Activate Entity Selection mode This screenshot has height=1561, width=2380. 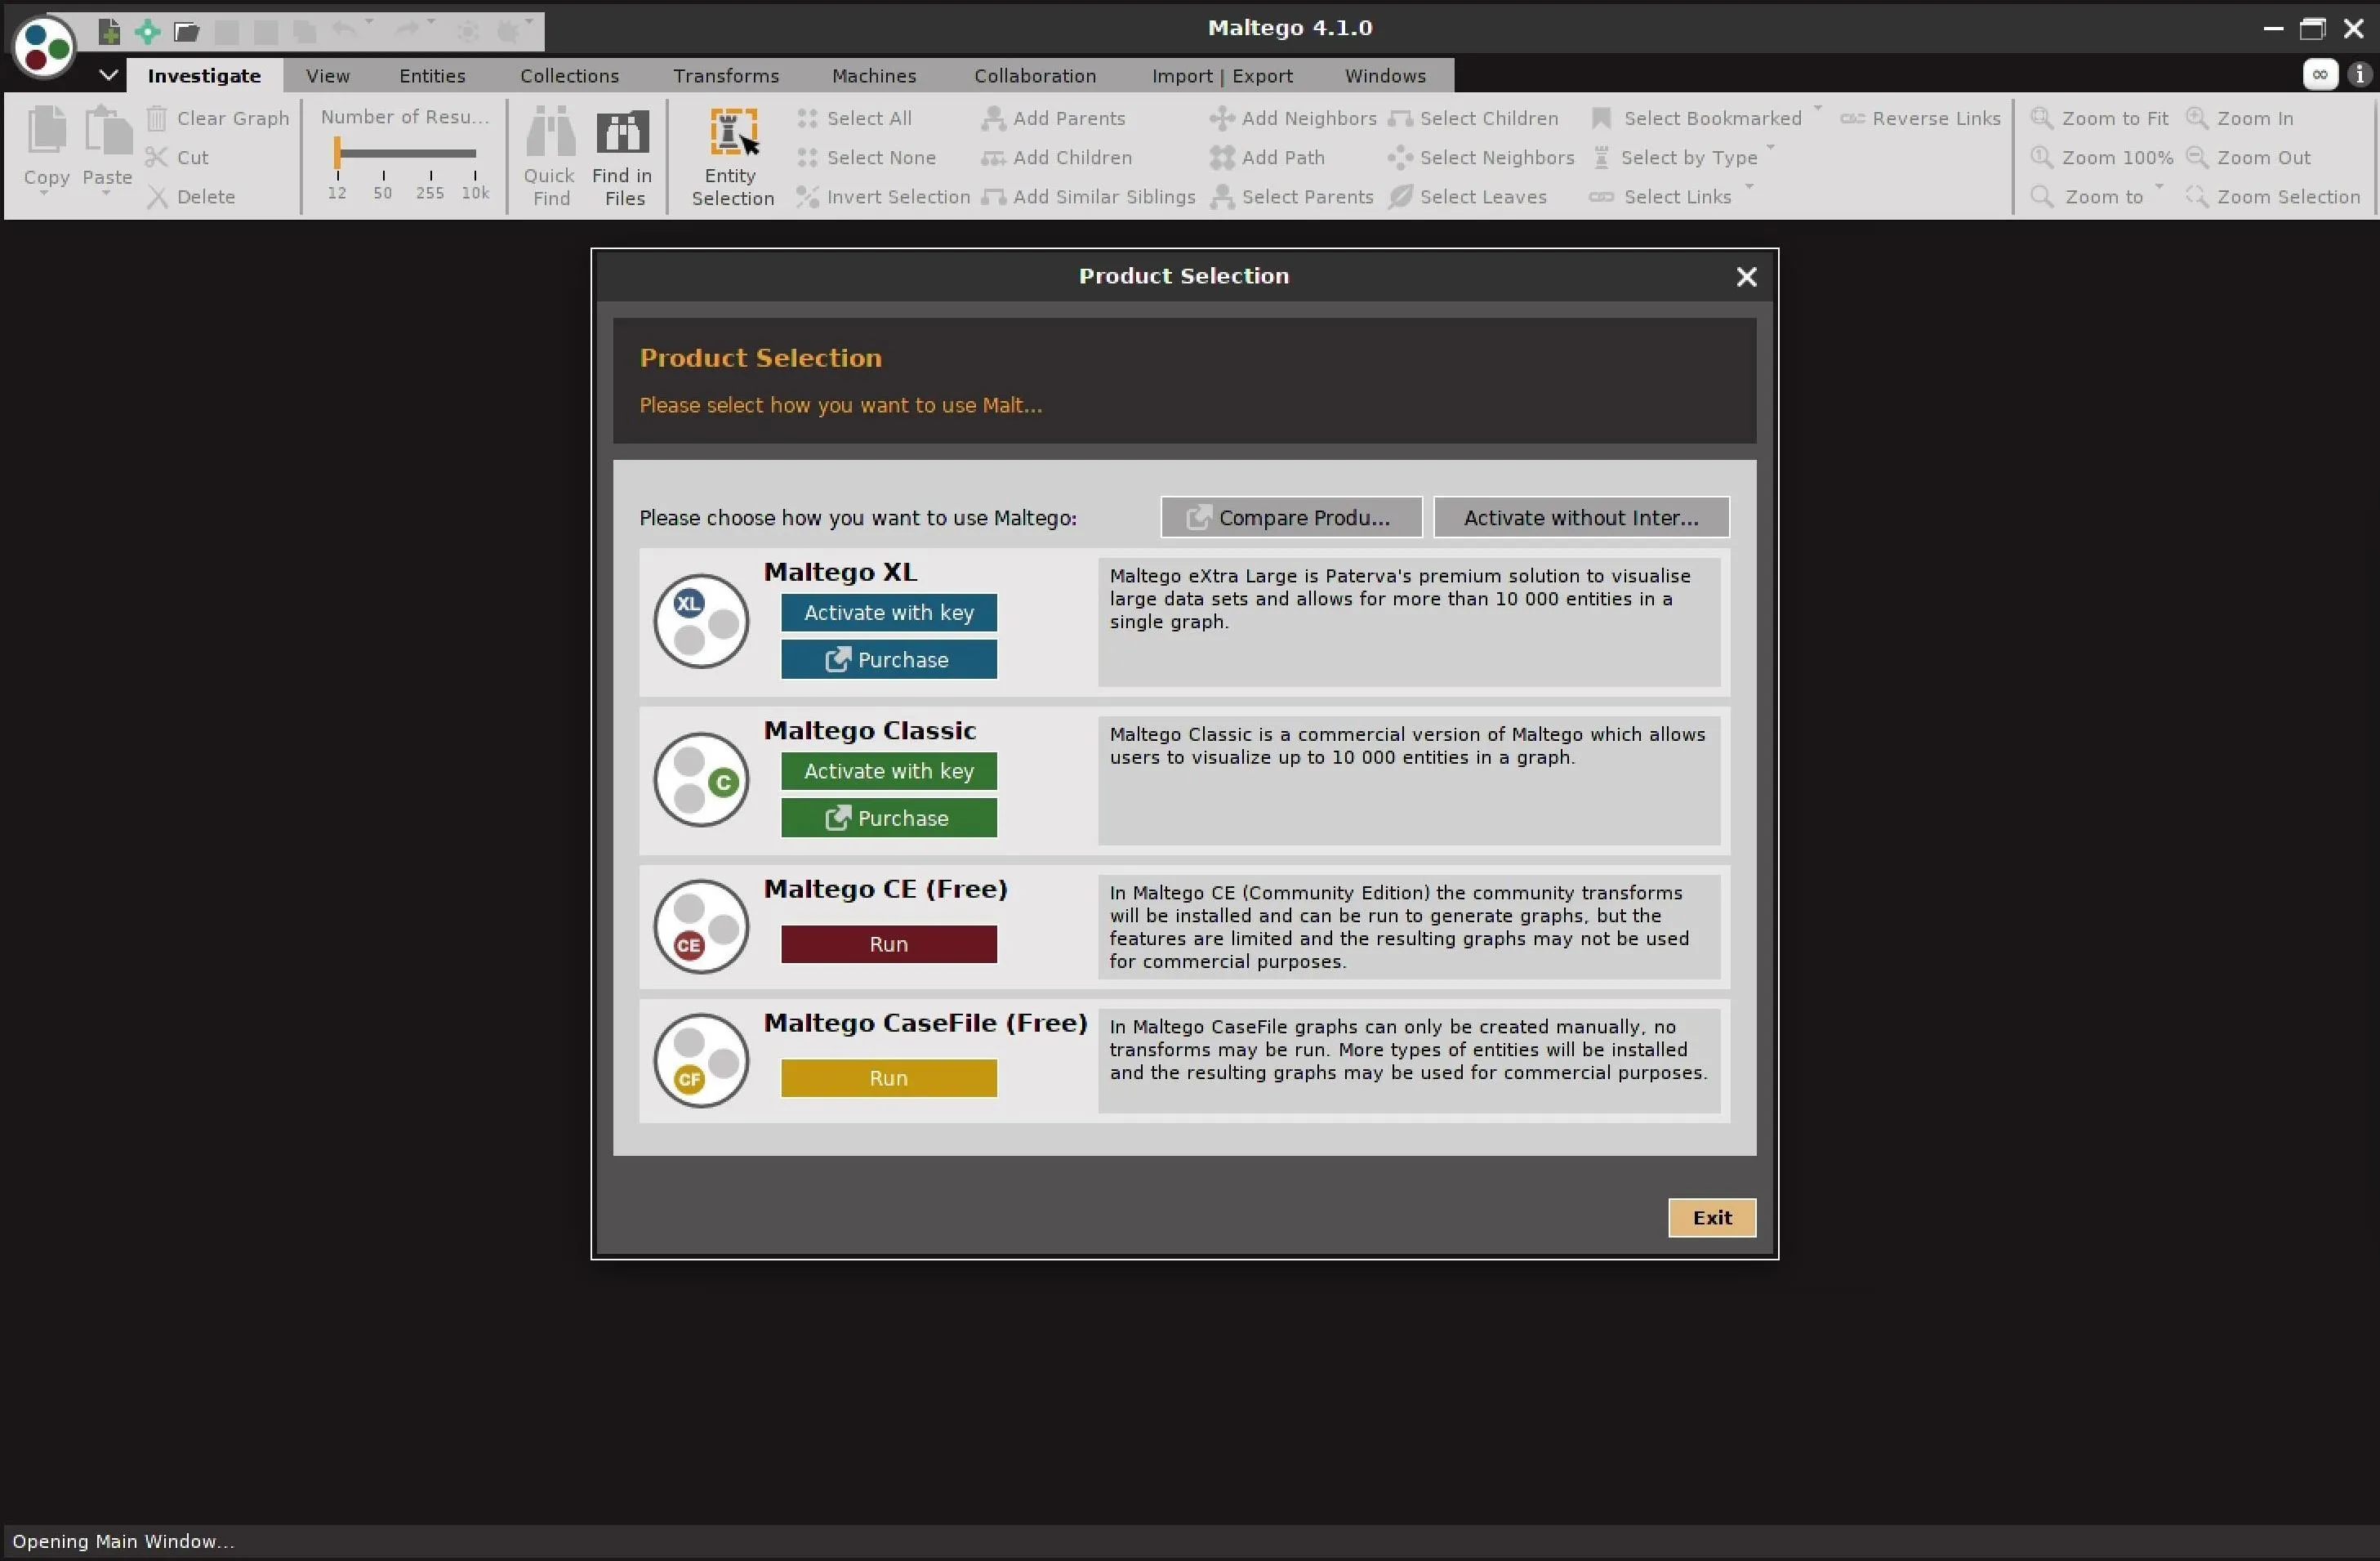click(x=733, y=157)
